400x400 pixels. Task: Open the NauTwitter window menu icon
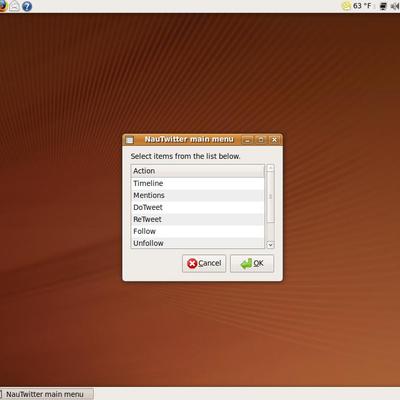coord(129,140)
